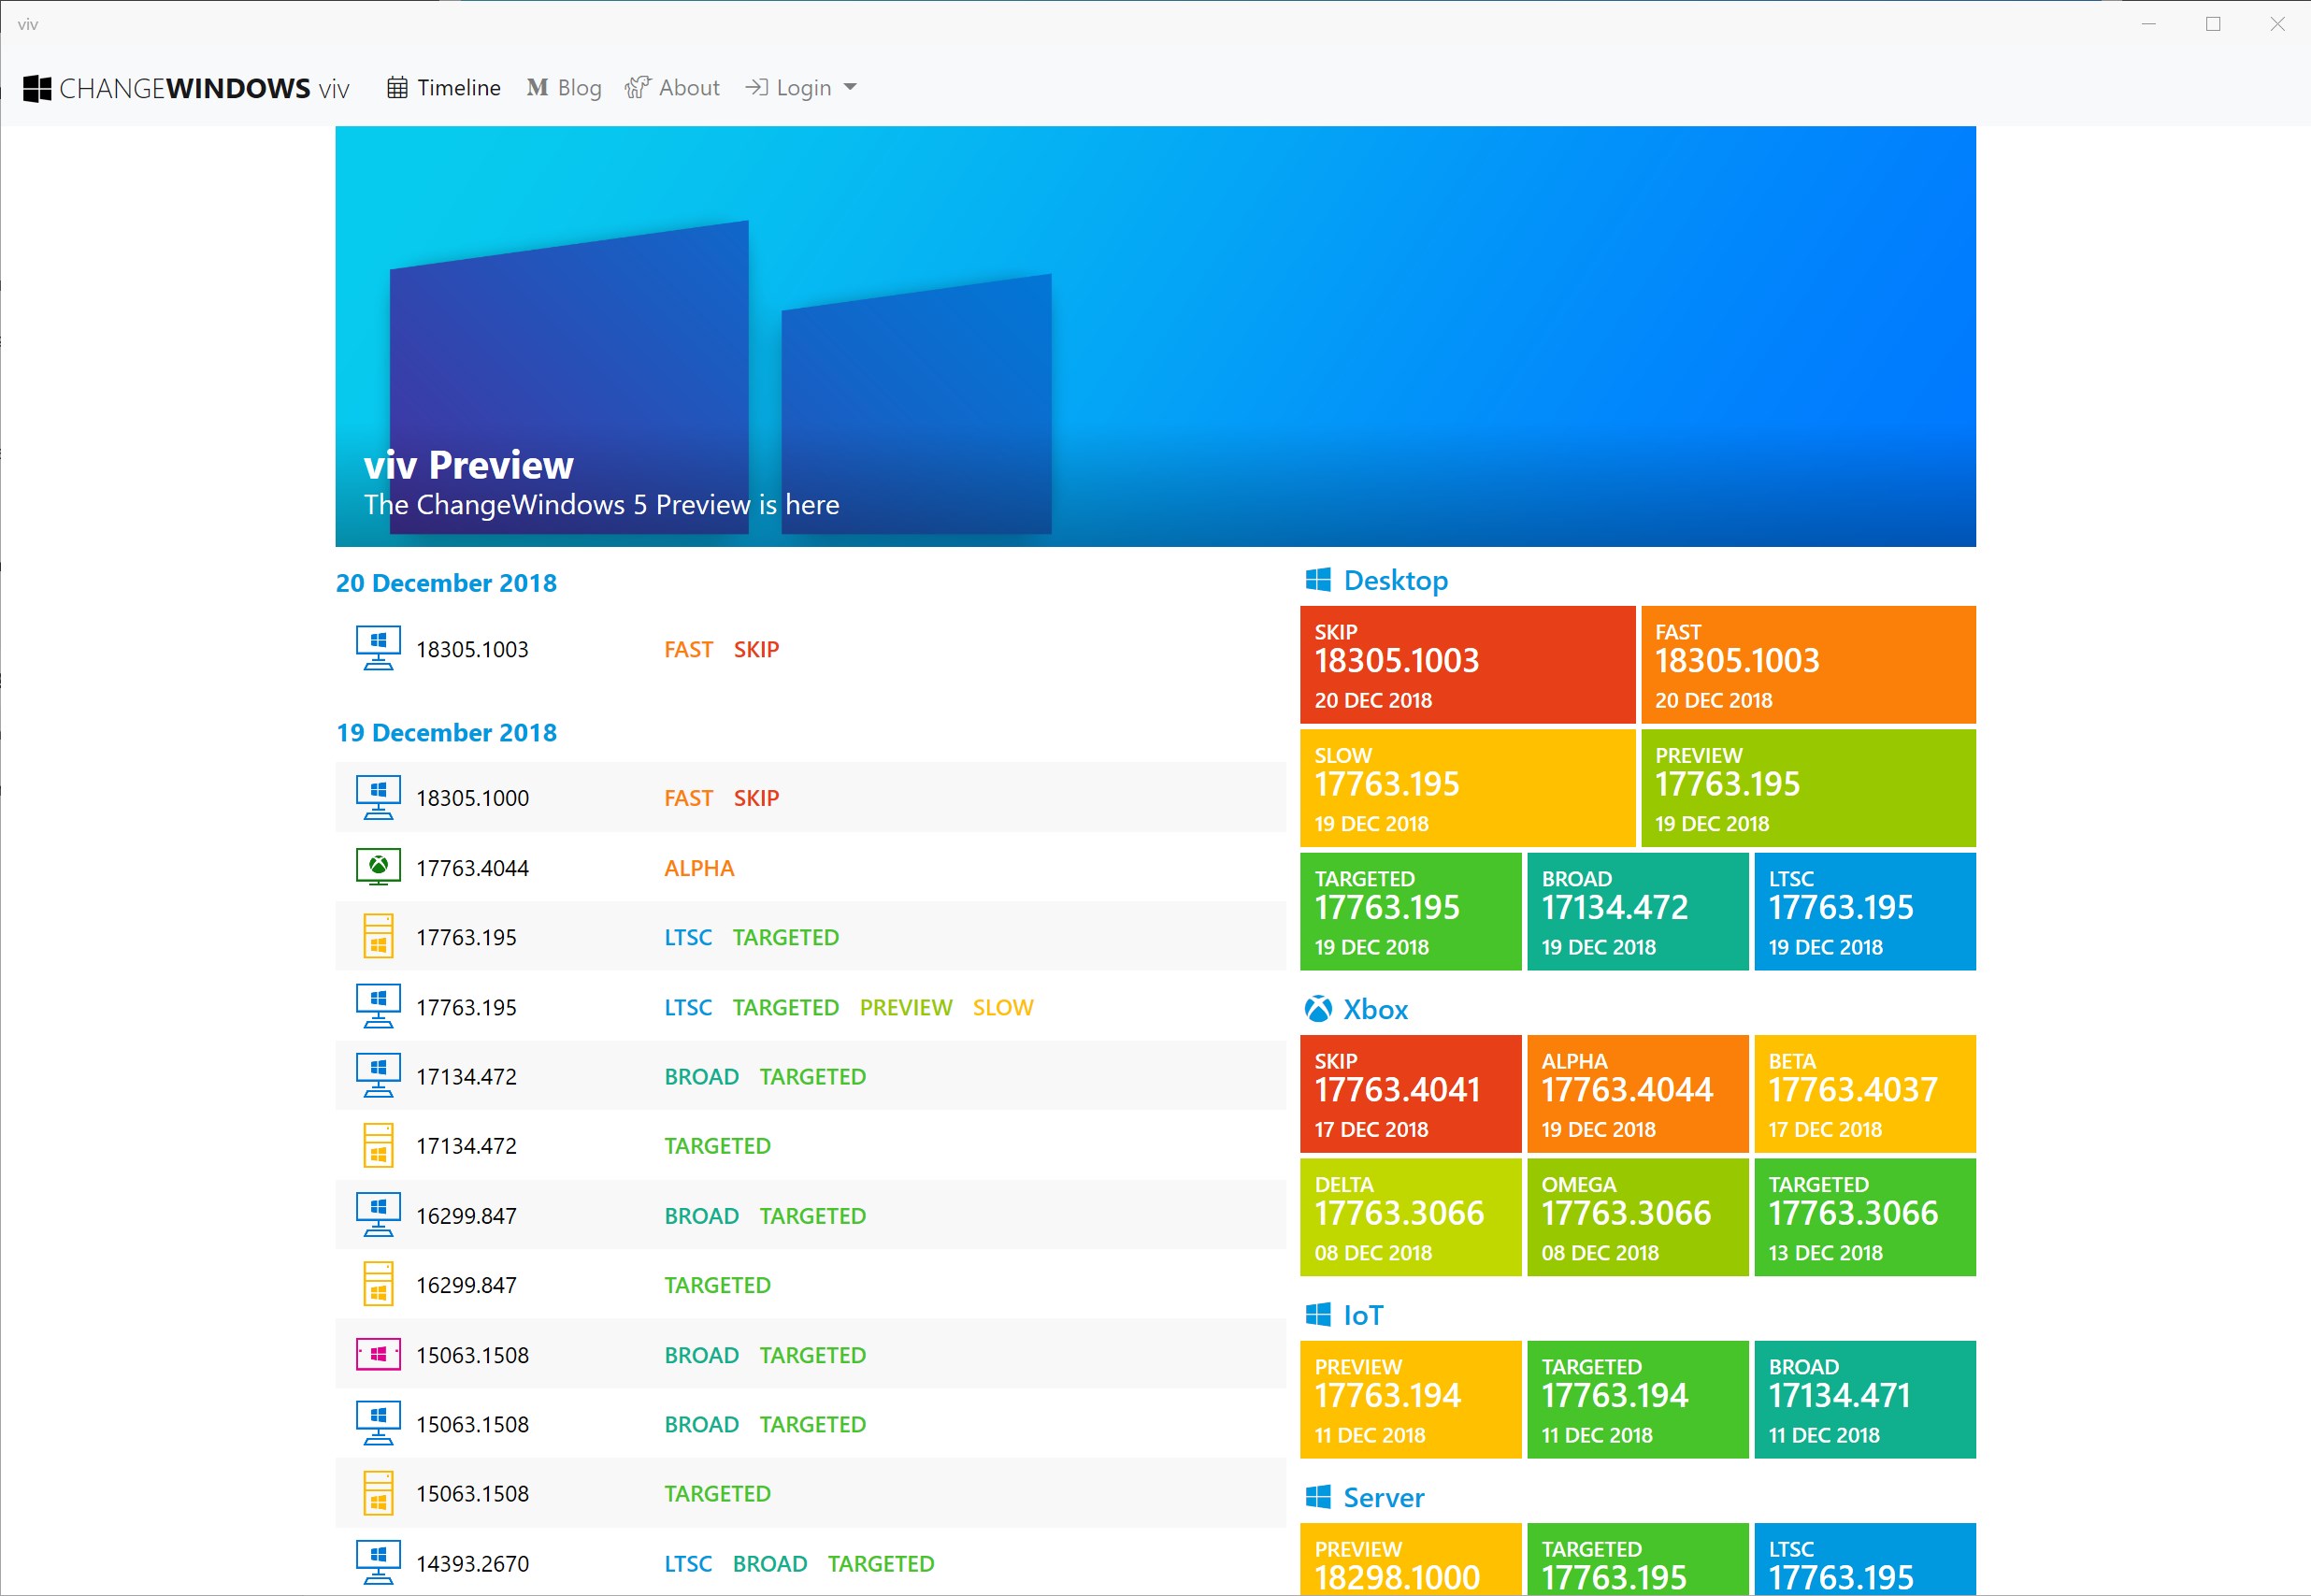Click the Windows logo beside the Desktop heading
The image size is (2311, 1596).
click(1318, 580)
